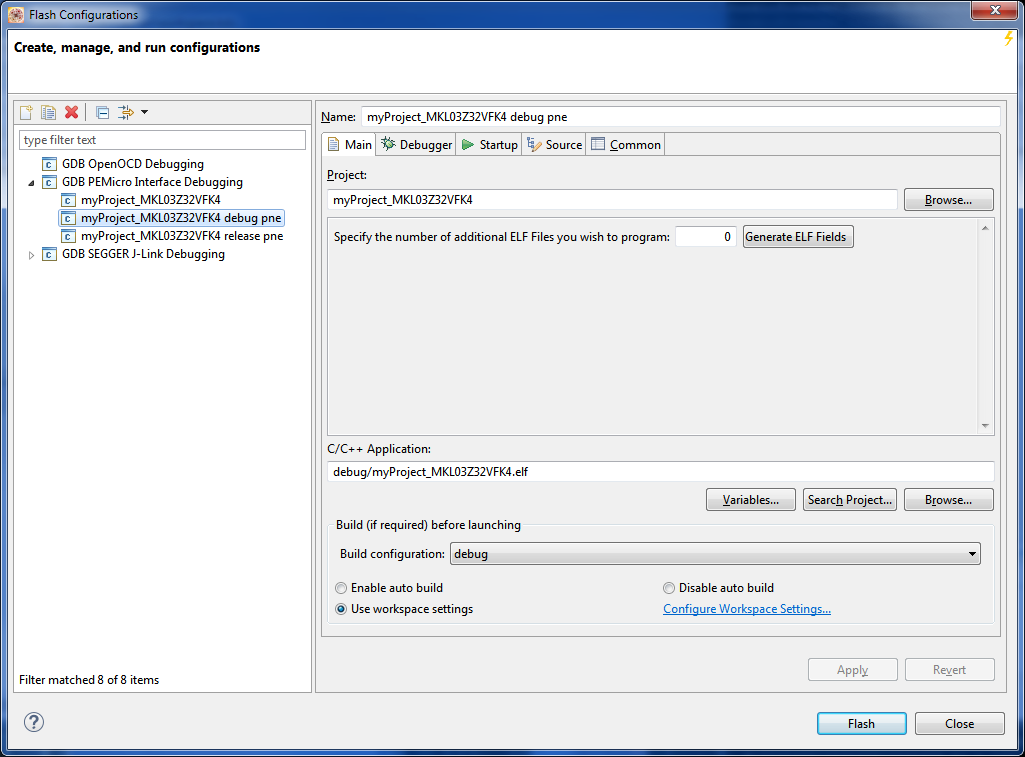
Task: Click the help question mark icon
Action: 34,722
